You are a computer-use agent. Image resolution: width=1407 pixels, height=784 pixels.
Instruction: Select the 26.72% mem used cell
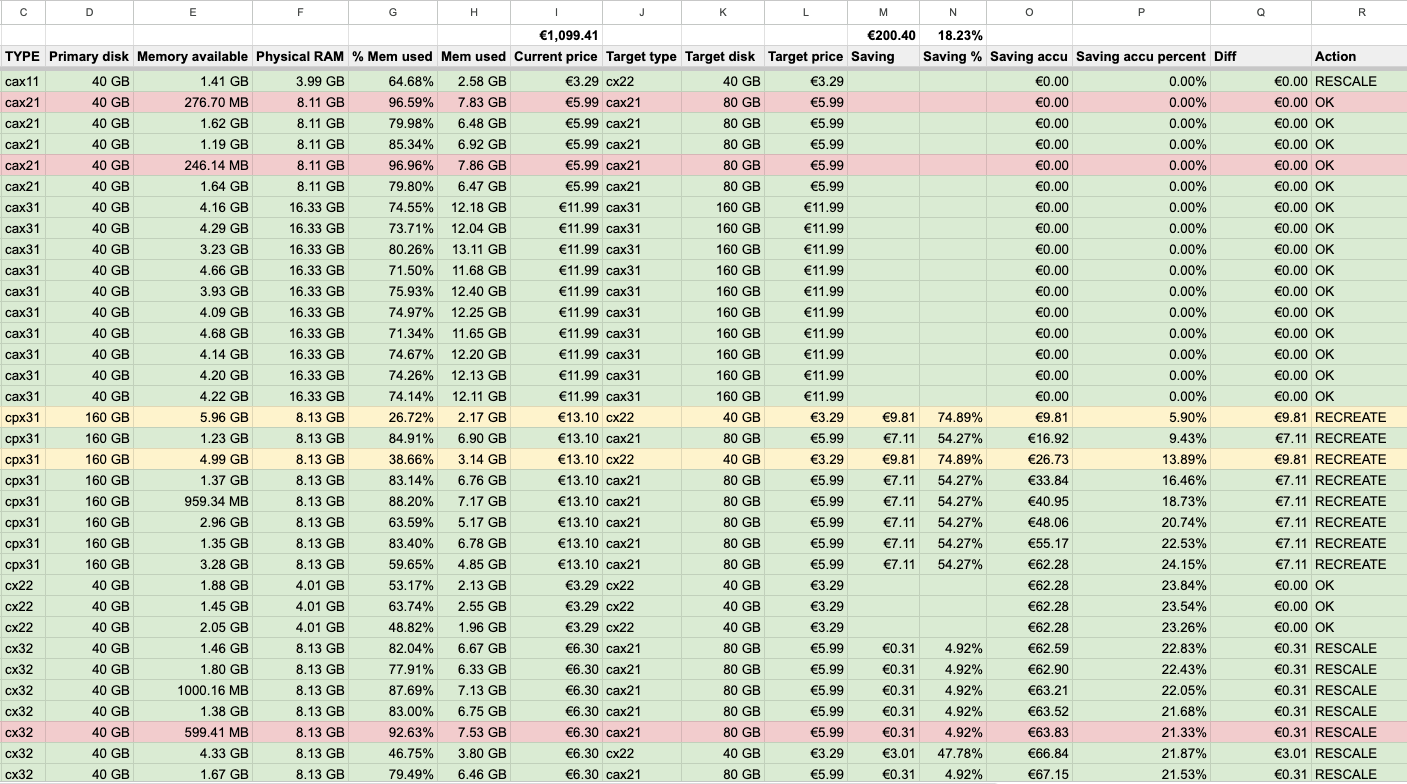pos(393,417)
